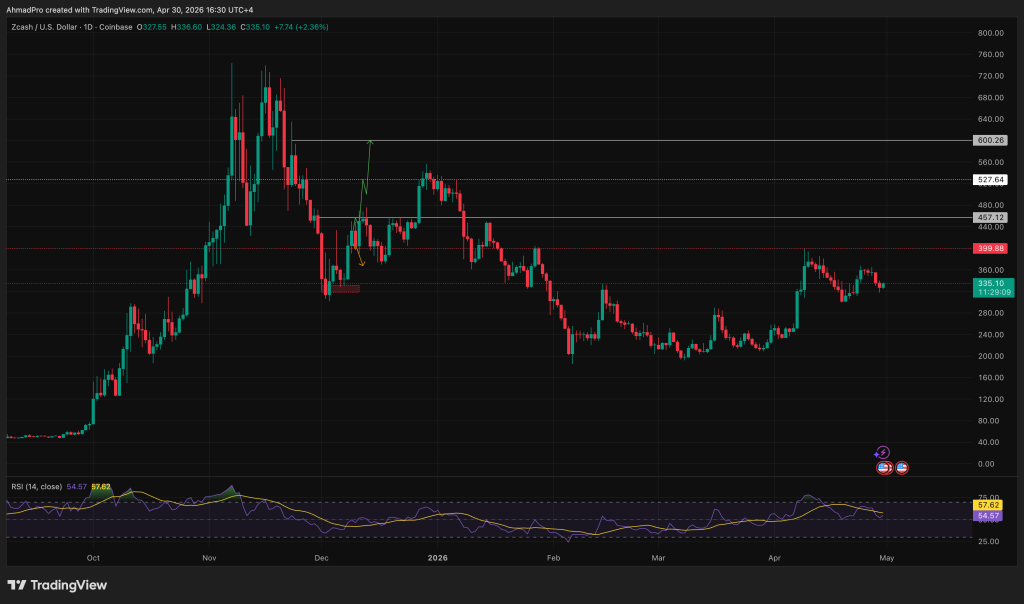Click the 527.64 price level label
The height and width of the screenshot is (604, 1024).
tap(989, 180)
